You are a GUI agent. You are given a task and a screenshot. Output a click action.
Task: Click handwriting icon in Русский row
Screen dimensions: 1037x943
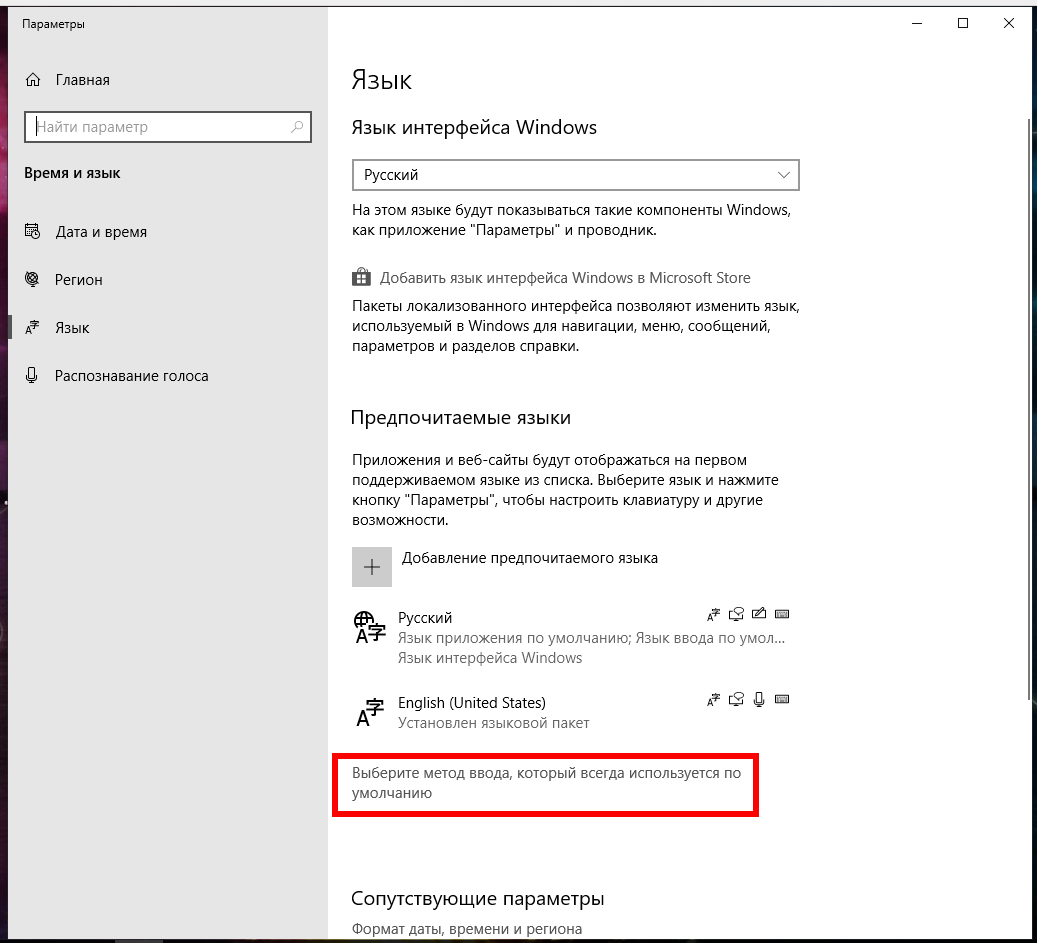[759, 614]
